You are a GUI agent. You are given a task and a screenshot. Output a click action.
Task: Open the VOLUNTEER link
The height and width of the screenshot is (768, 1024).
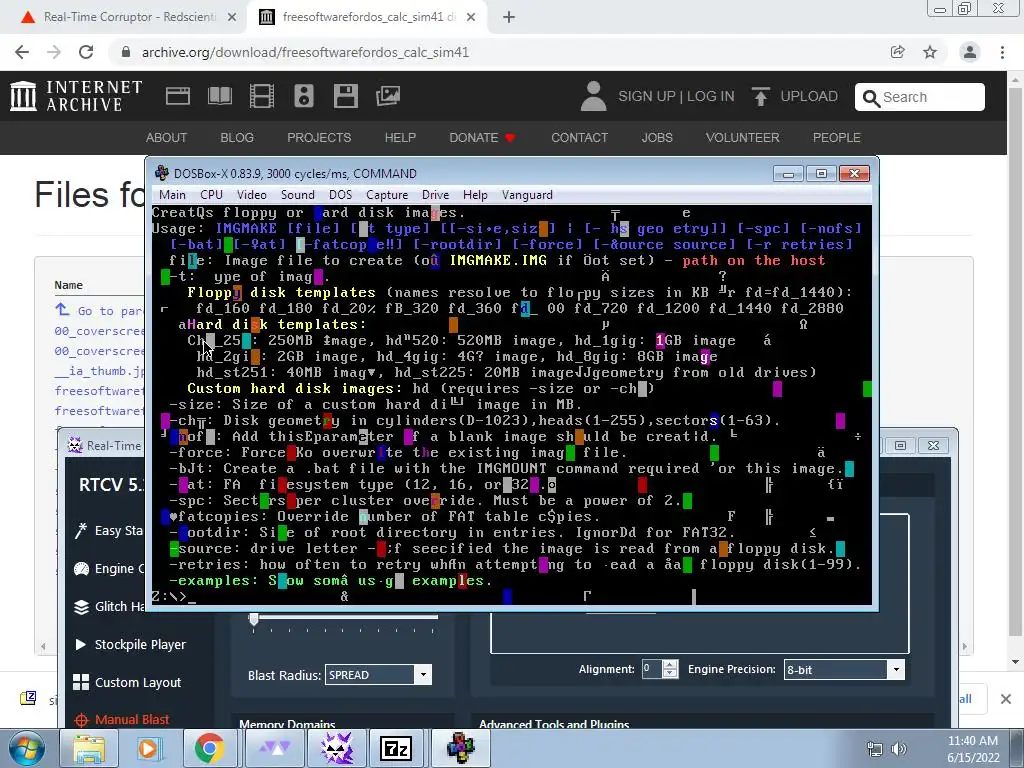coord(743,138)
